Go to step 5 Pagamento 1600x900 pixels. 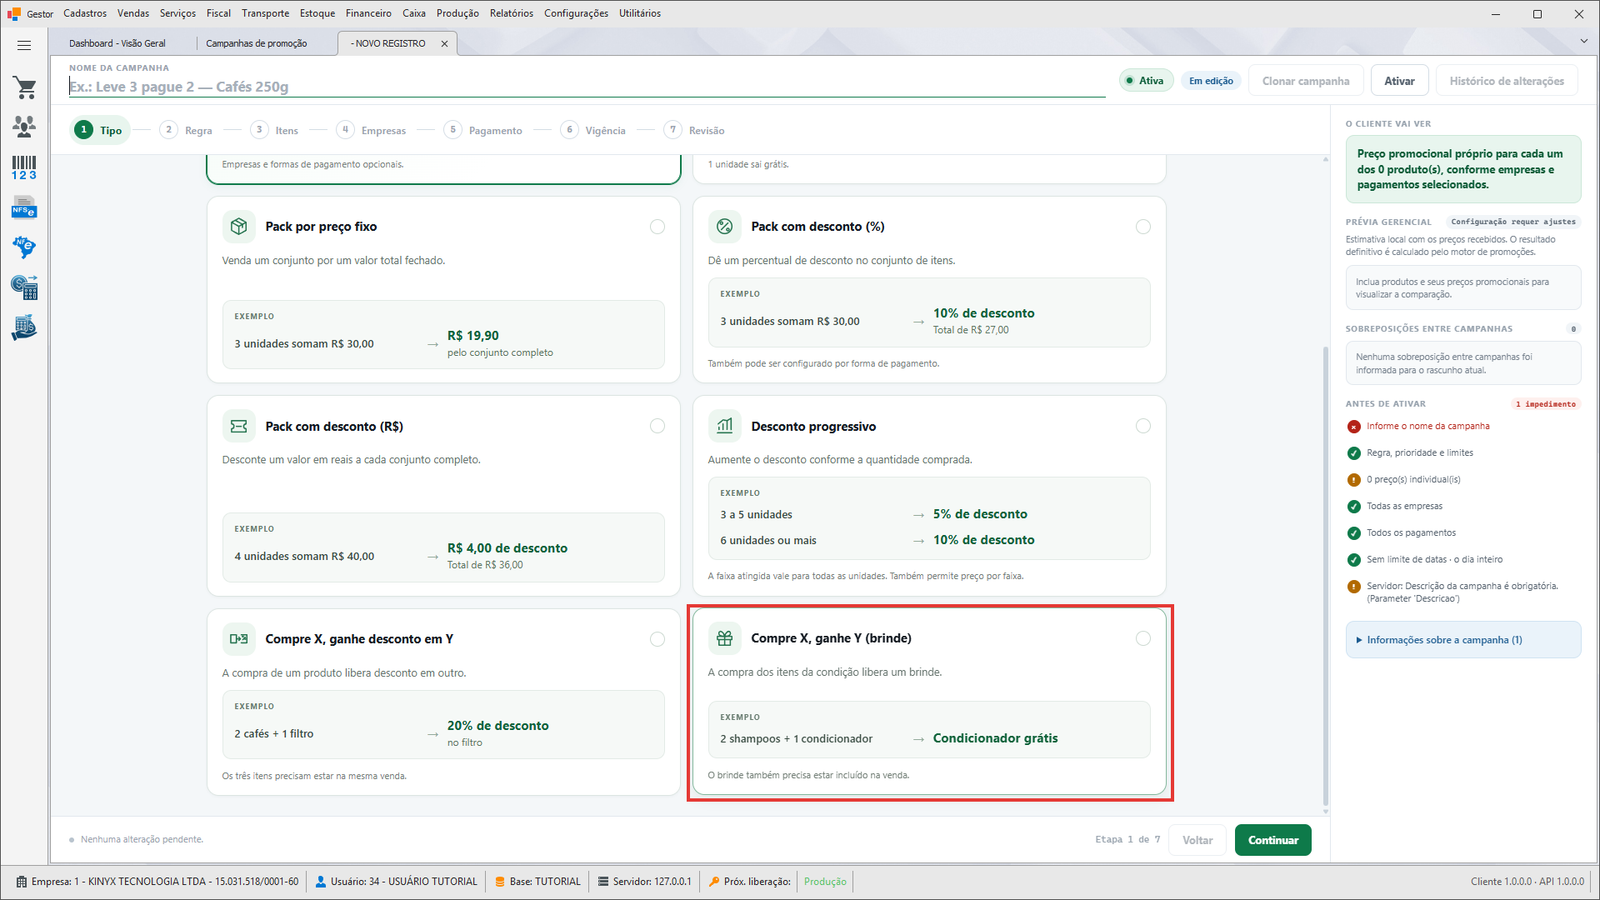(x=484, y=130)
